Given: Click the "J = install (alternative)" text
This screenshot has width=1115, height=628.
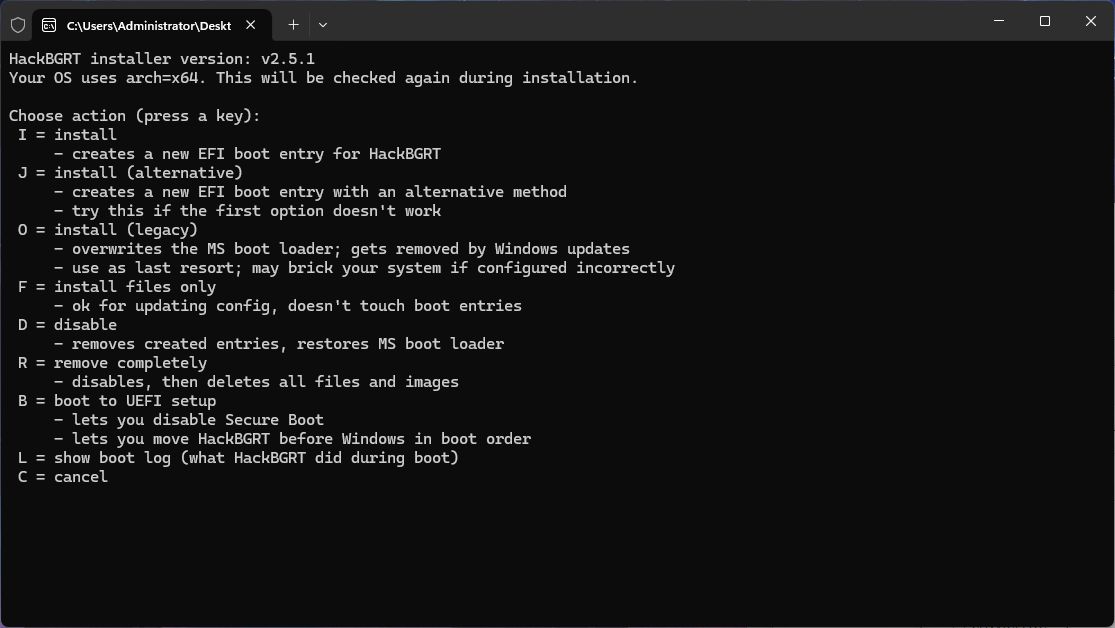Looking at the screenshot, I should [130, 173].
